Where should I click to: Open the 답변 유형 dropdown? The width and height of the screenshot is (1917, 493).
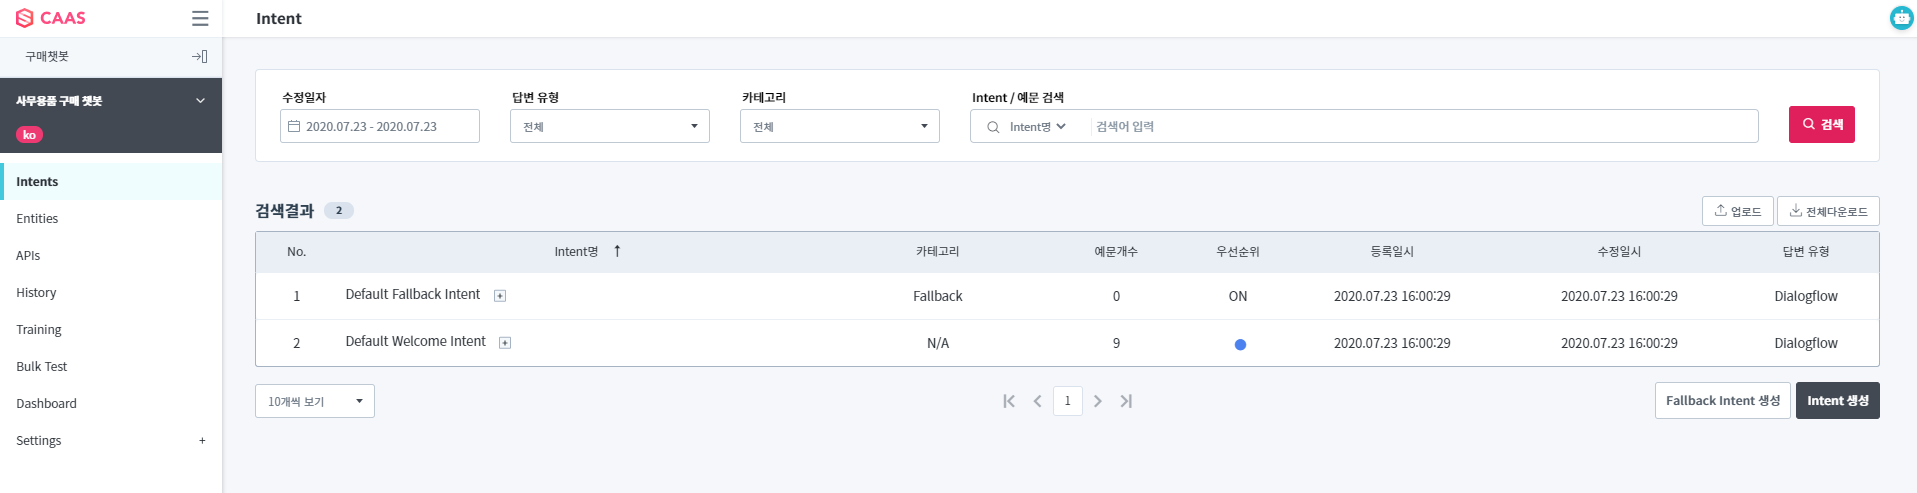point(610,126)
